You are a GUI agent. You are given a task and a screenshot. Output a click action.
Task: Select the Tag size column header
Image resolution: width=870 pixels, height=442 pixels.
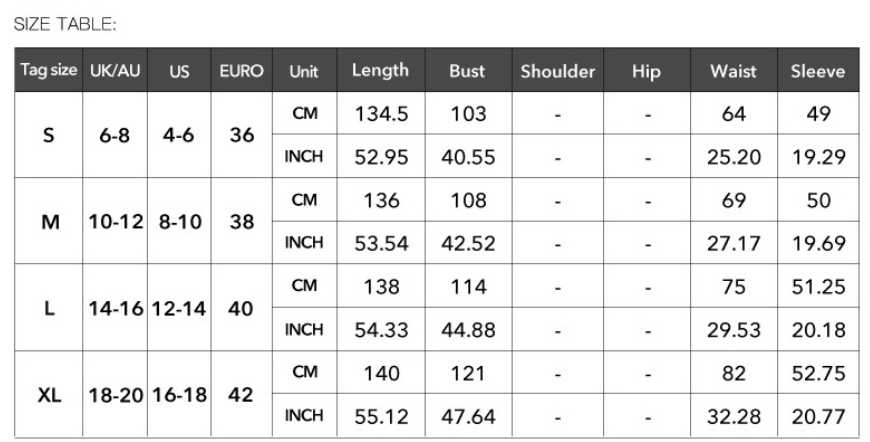[x=49, y=70]
